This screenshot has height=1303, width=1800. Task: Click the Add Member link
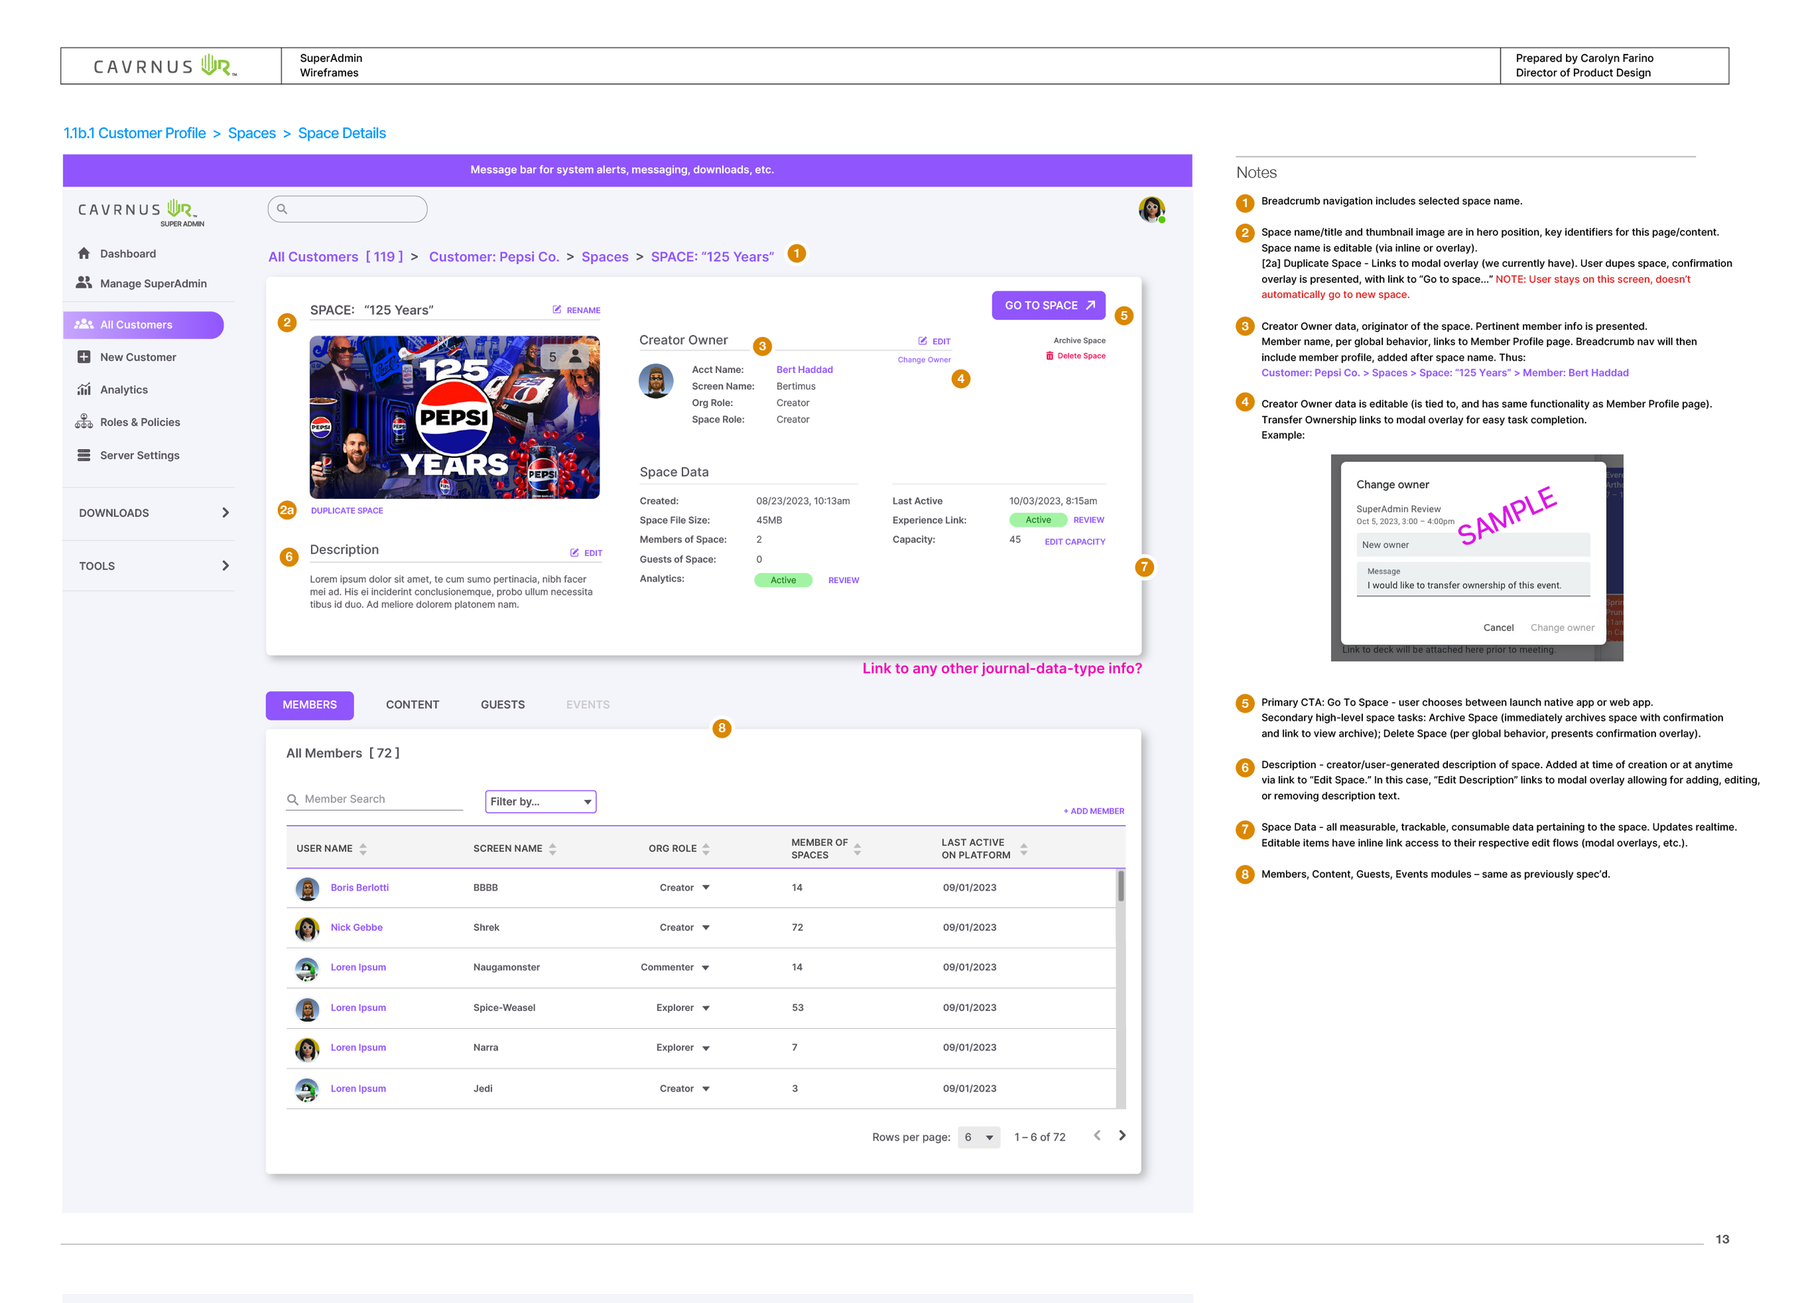click(1094, 811)
